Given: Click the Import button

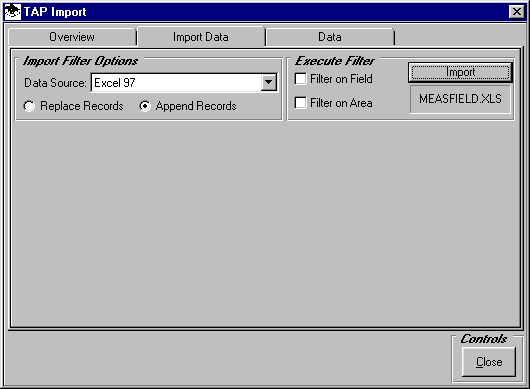Looking at the screenshot, I should [x=460, y=72].
